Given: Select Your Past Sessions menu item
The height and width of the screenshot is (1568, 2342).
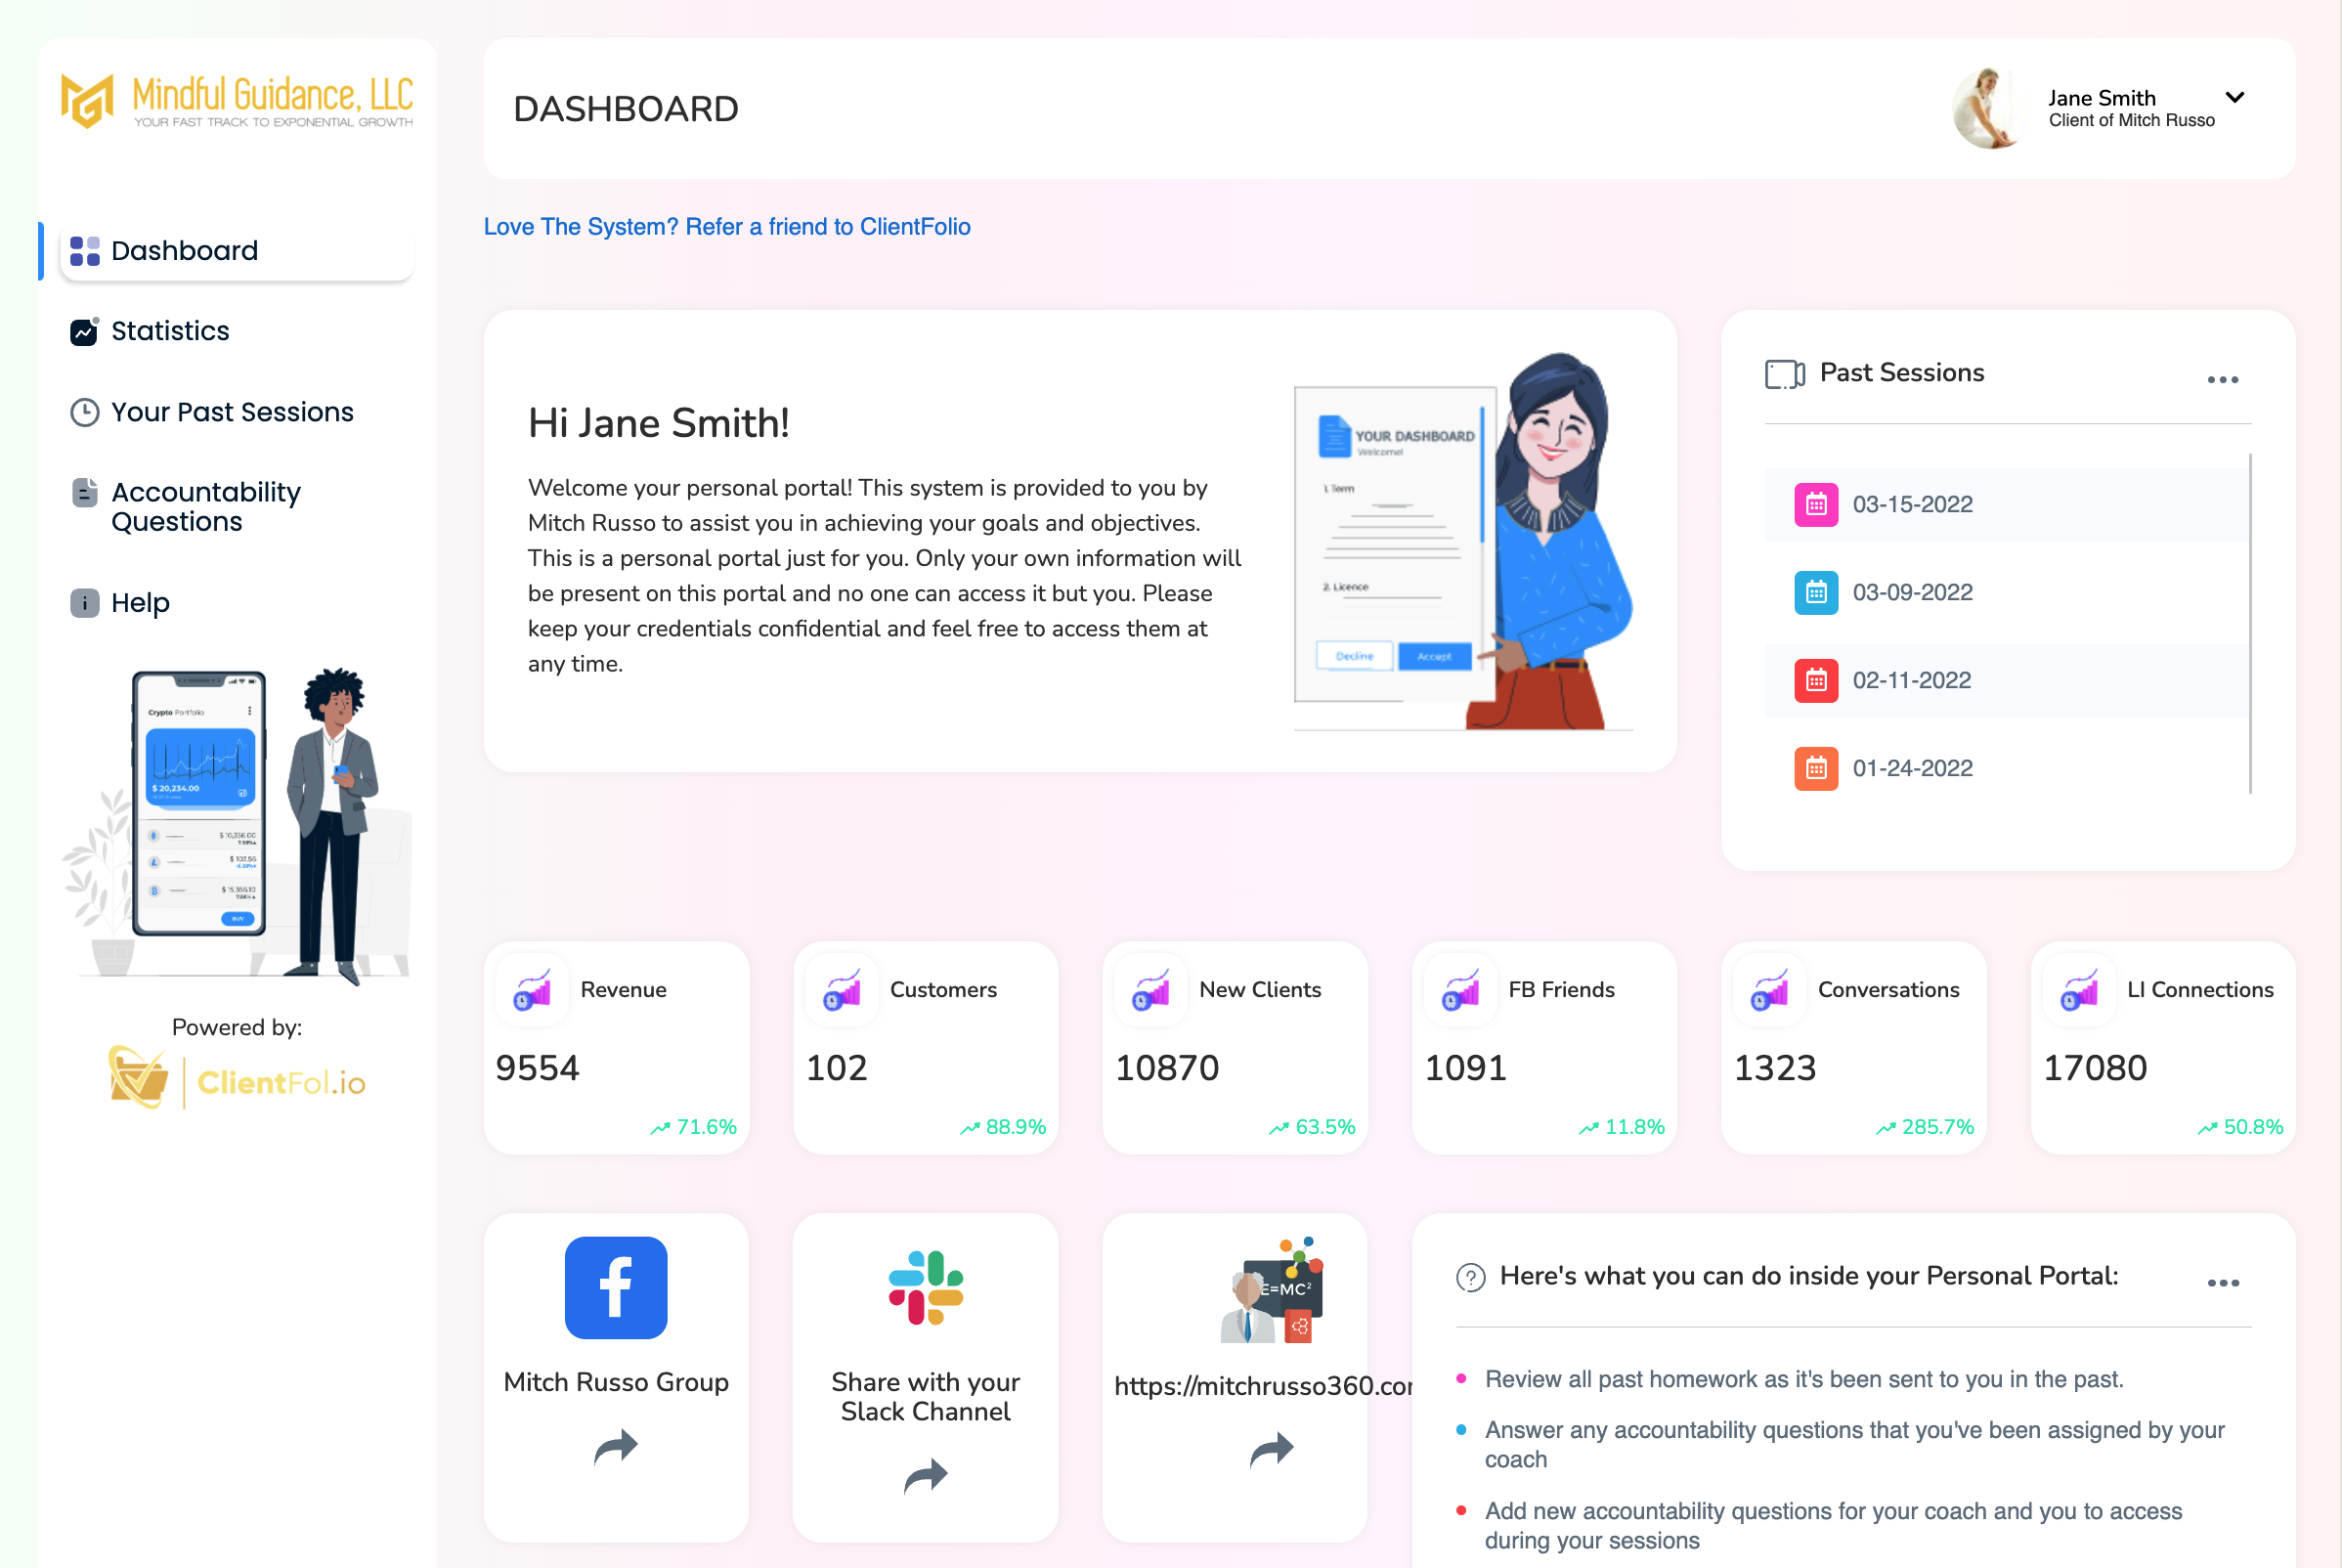Looking at the screenshot, I should pyautogui.click(x=232, y=412).
